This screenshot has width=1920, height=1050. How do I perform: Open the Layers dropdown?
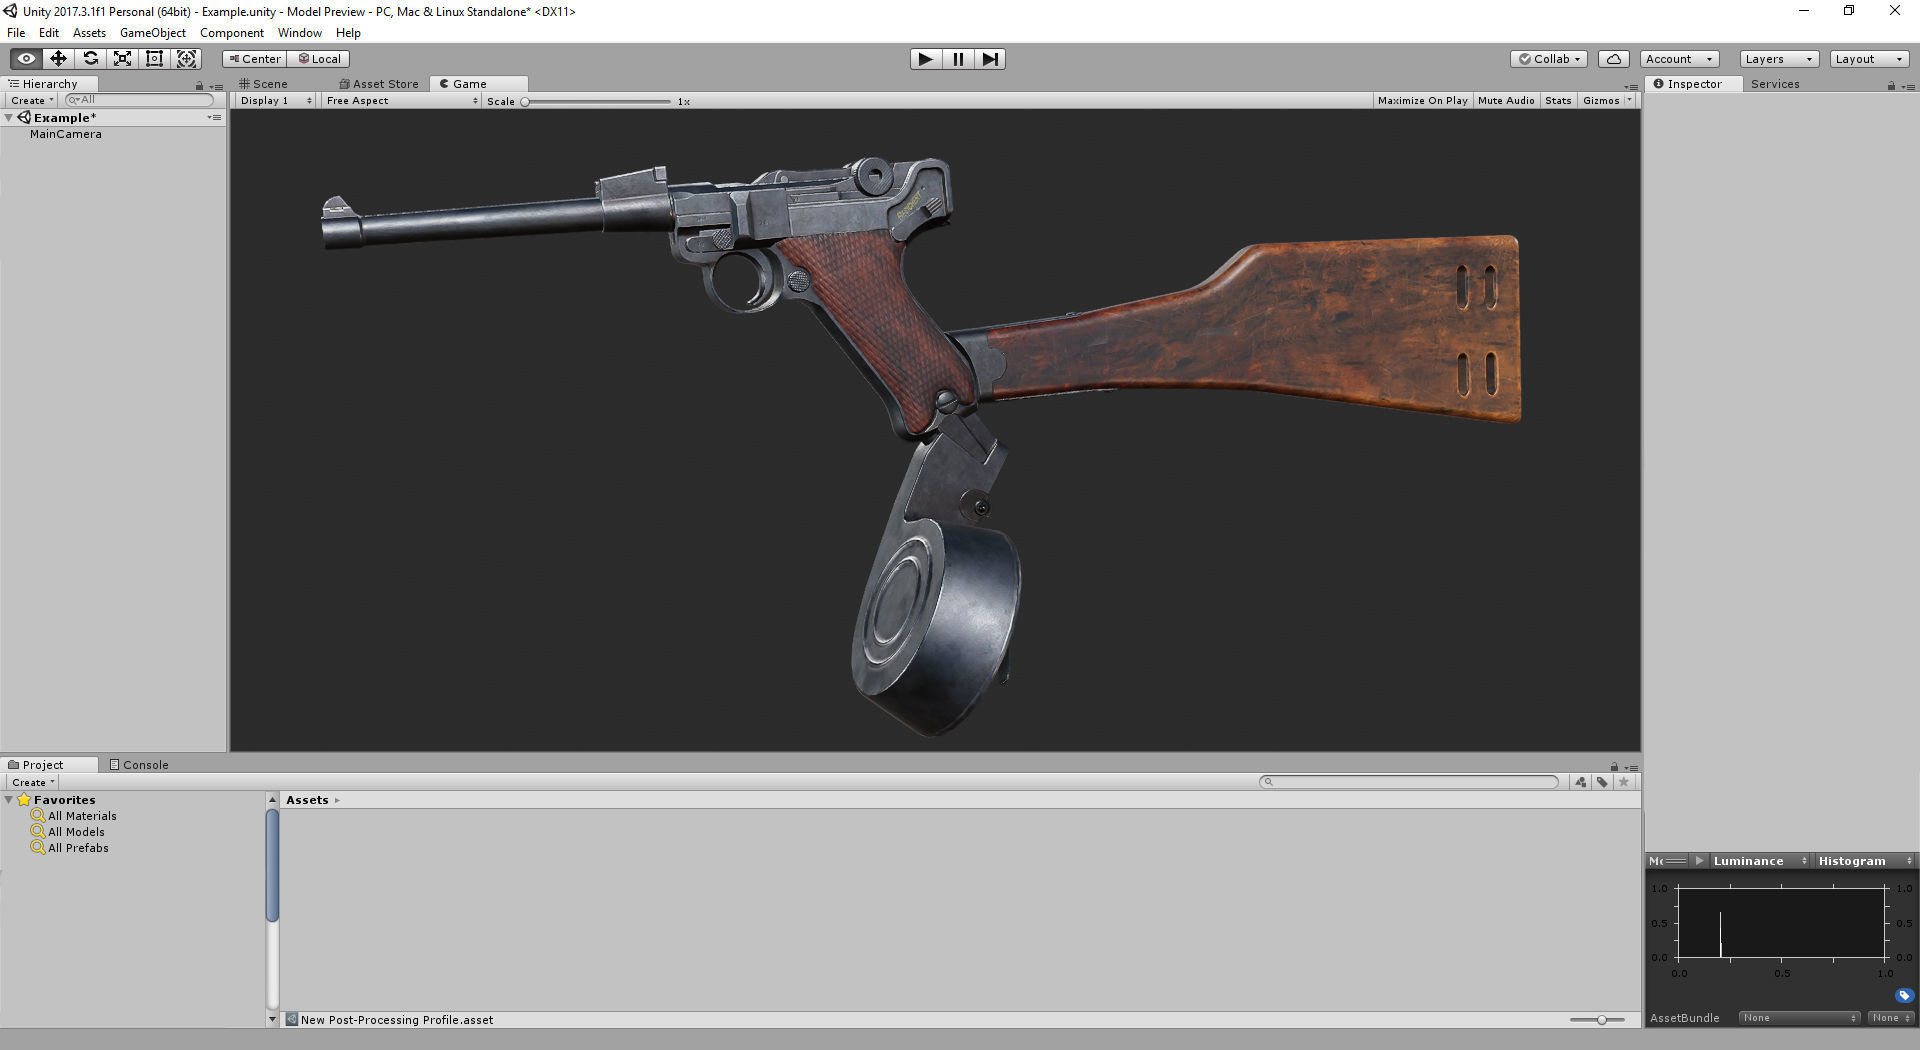tap(1778, 59)
